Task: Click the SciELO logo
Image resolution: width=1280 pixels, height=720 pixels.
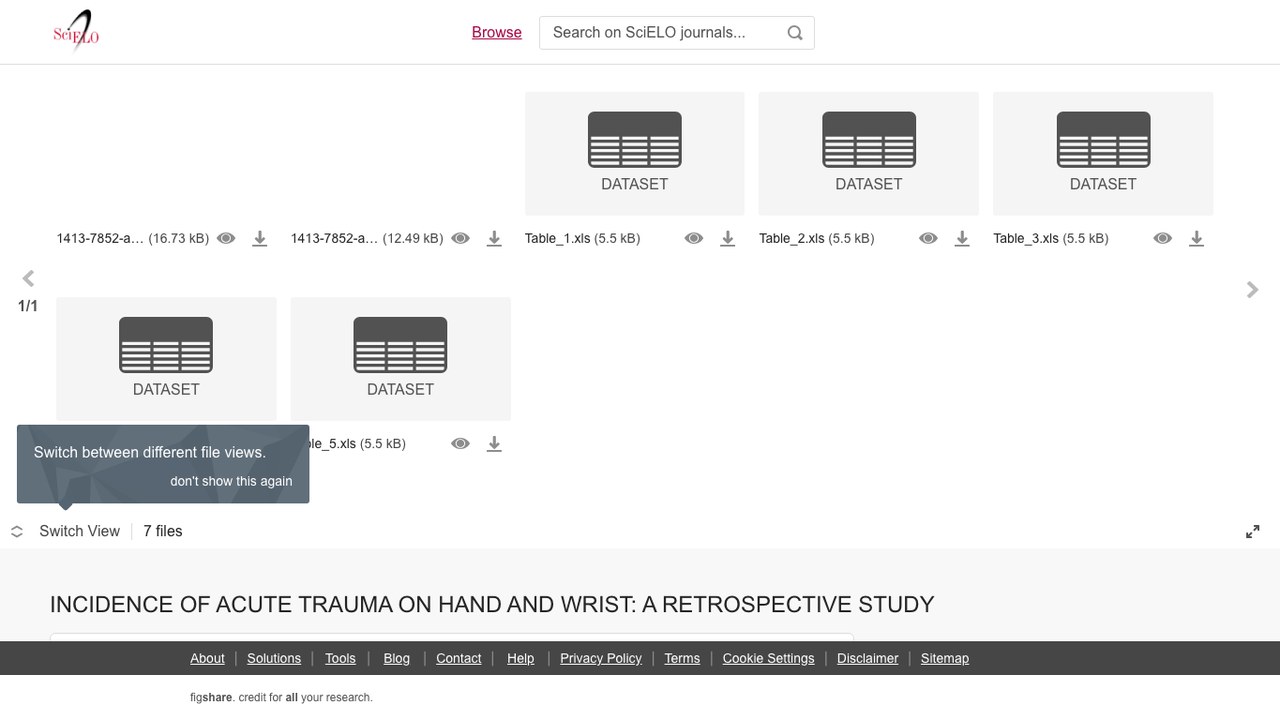Action: tap(76, 32)
